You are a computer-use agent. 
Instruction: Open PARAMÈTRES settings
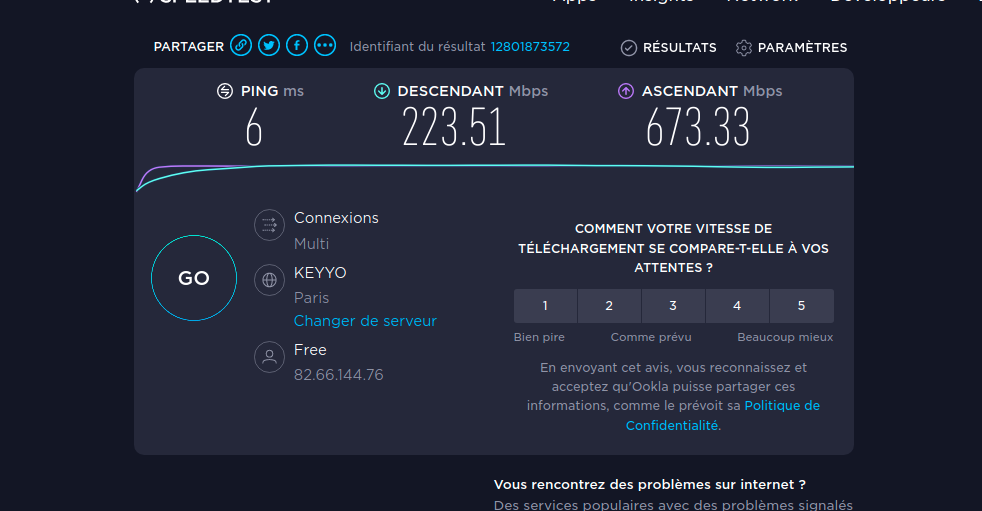coord(802,48)
